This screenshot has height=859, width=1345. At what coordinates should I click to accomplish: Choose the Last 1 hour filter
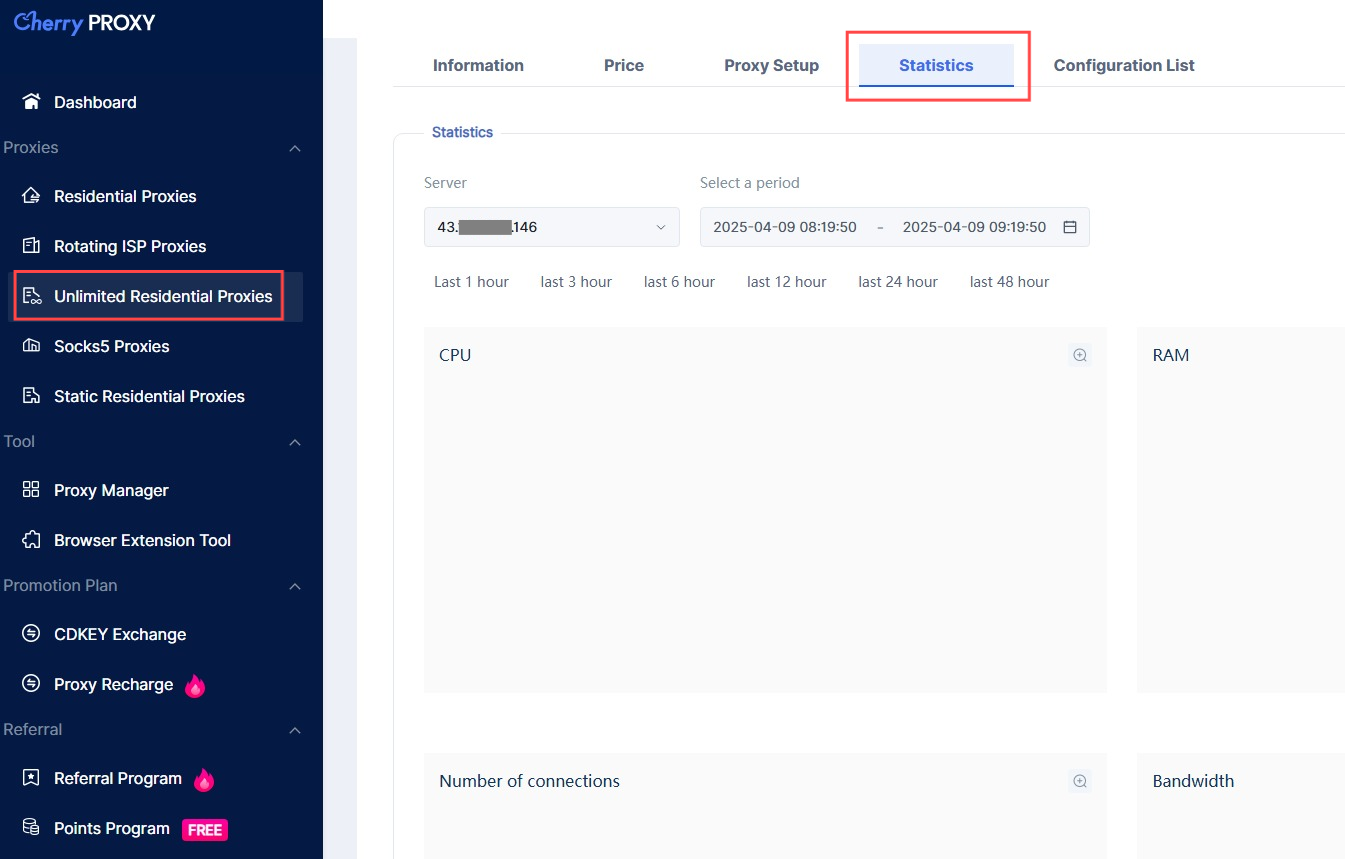click(471, 282)
